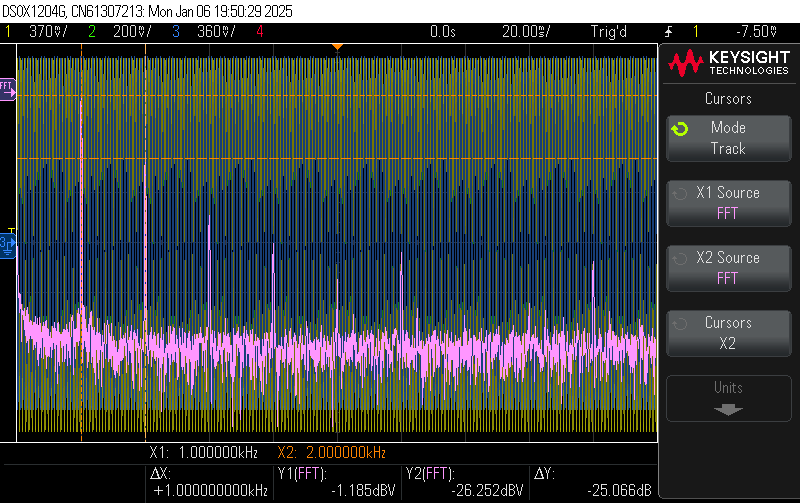Select the X1 Source FFT softkey
The height and width of the screenshot is (503, 800).
click(x=729, y=203)
